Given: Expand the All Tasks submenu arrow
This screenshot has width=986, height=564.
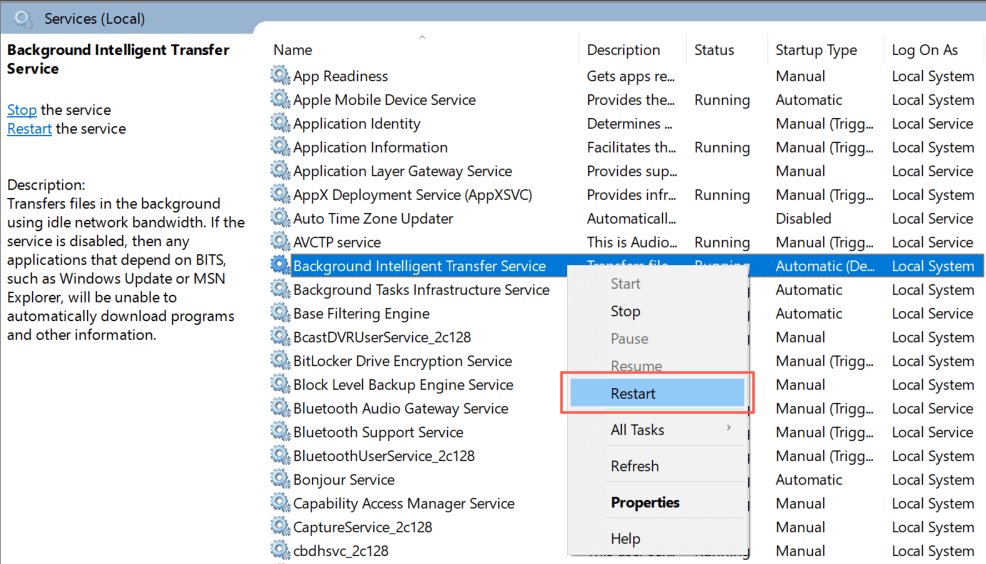Looking at the screenshot, I should click(729, 429).
